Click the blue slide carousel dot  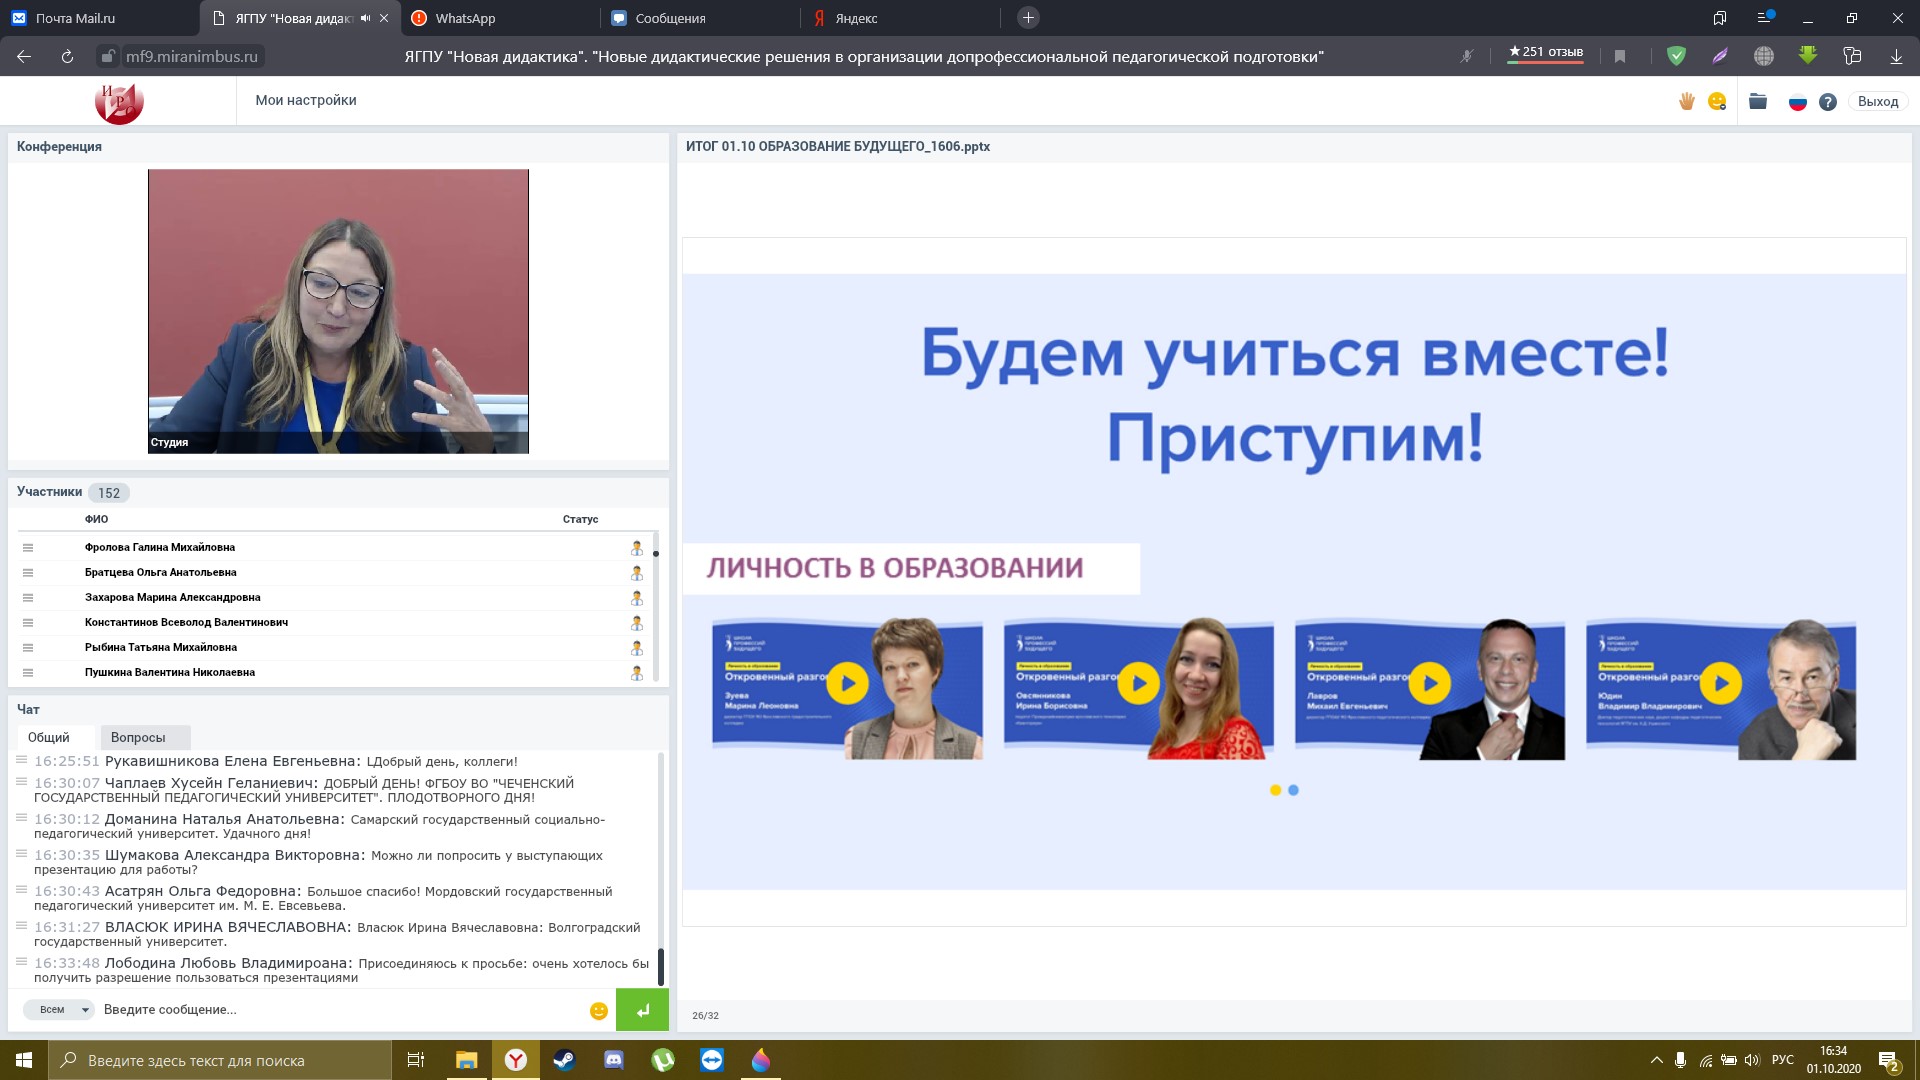[x=1293, y=790]
